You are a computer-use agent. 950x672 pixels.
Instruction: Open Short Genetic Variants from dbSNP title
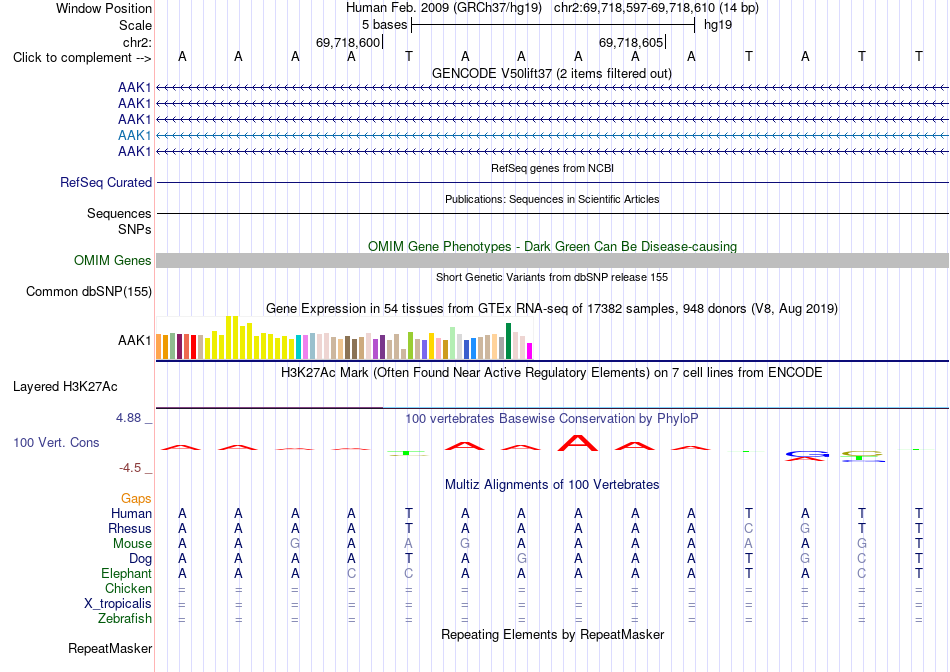(x=552, y=277)
